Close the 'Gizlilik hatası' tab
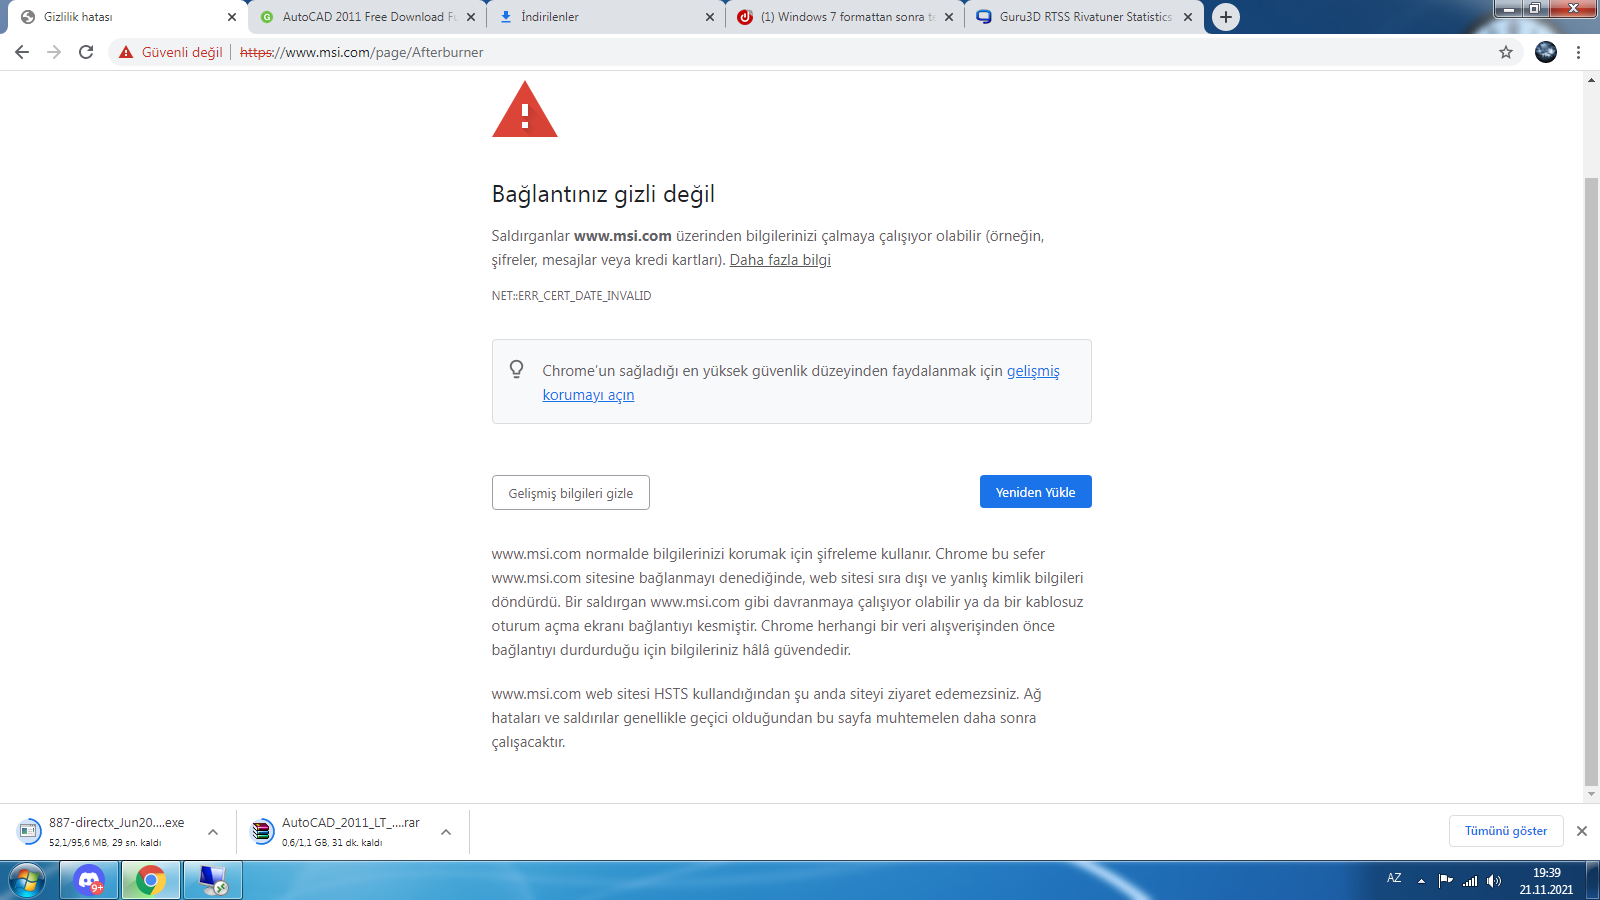Screen dimensions: 1600x900 point(232,17)
